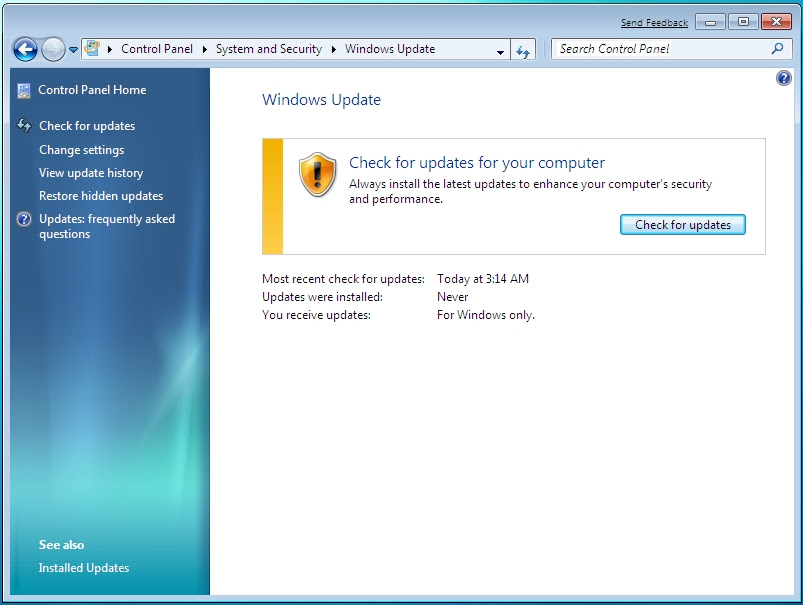Click the FAQ question mark icon in the sidebar
803x605 pixels.
click(x=24, y=219)
